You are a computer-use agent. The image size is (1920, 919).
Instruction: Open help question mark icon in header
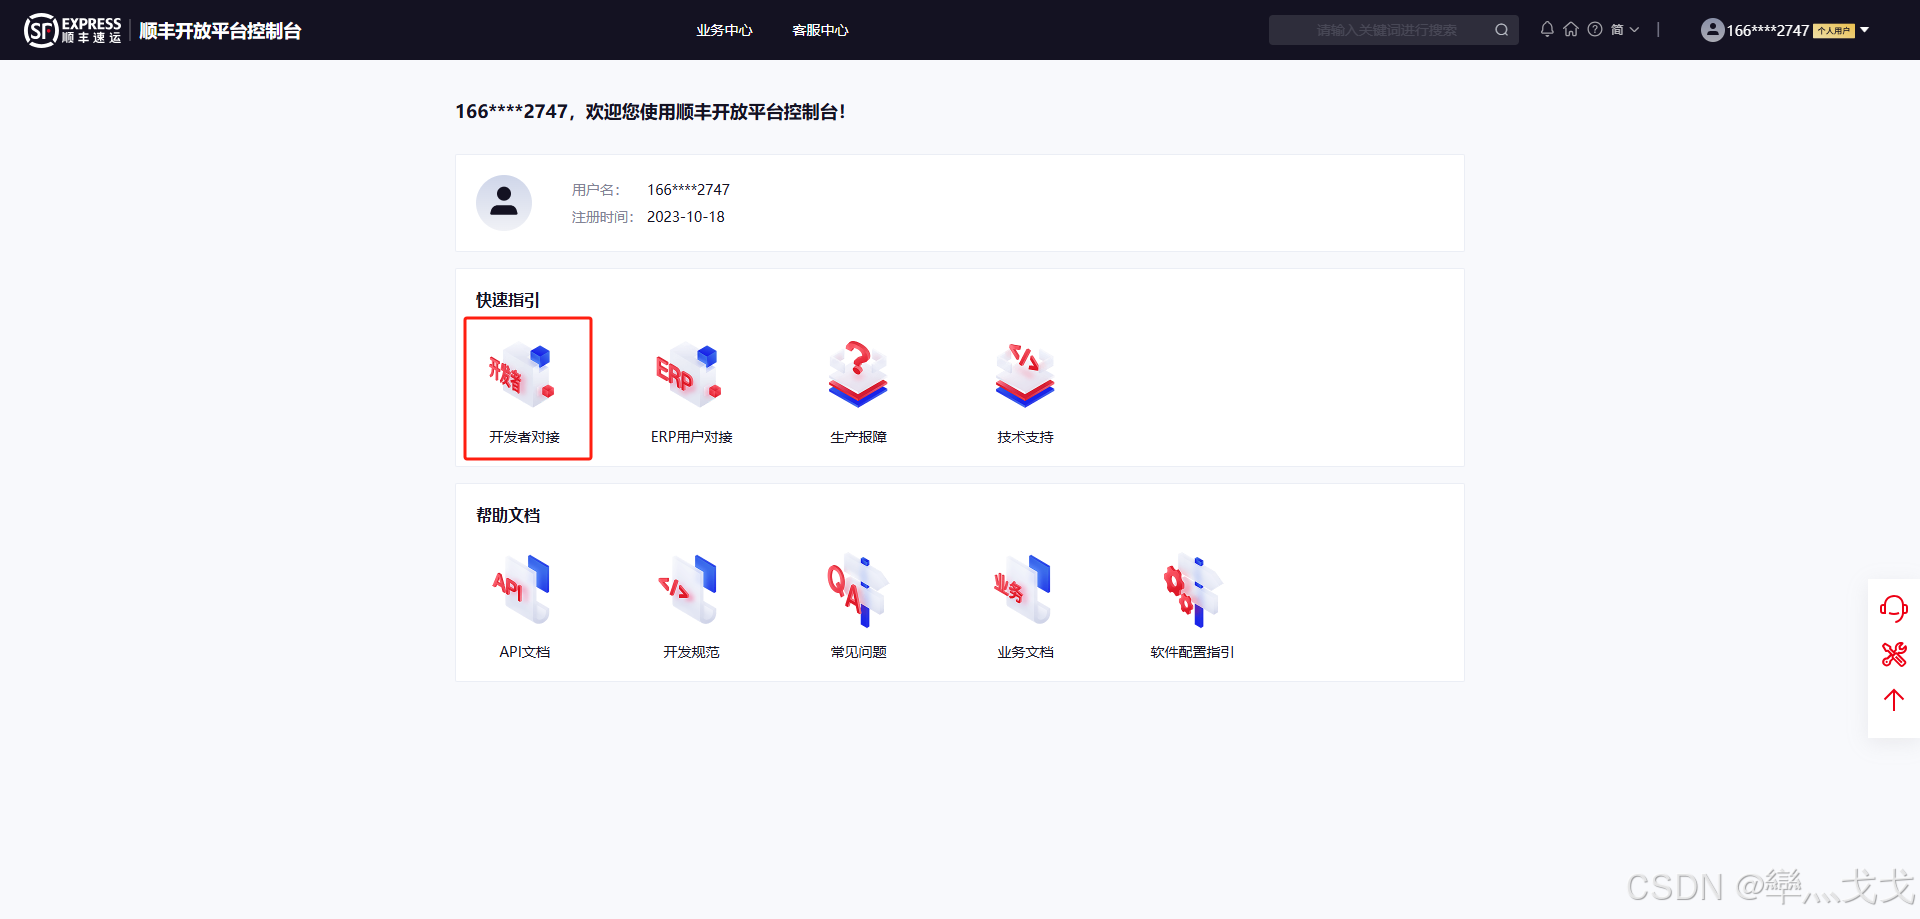[1595, 29]
